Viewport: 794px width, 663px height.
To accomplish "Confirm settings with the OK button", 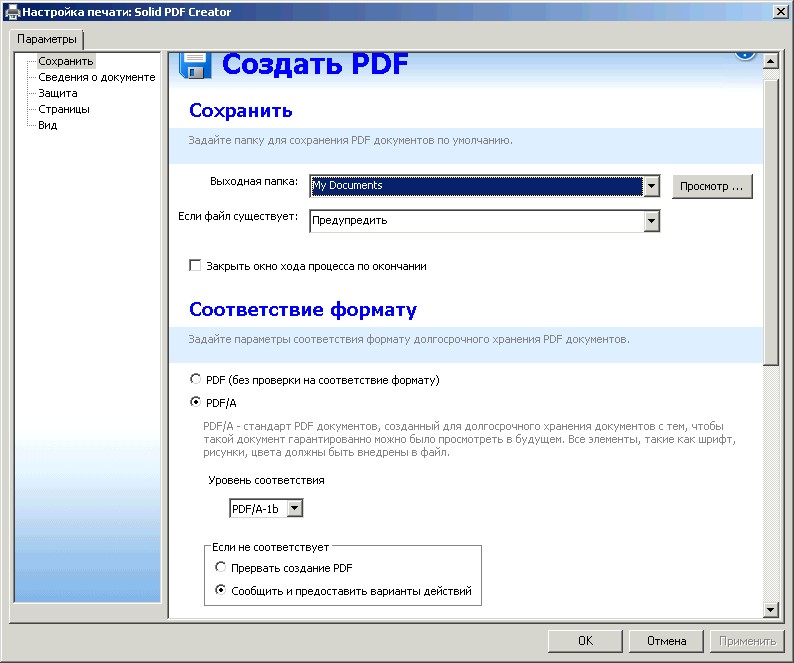I will pos(585,641).
